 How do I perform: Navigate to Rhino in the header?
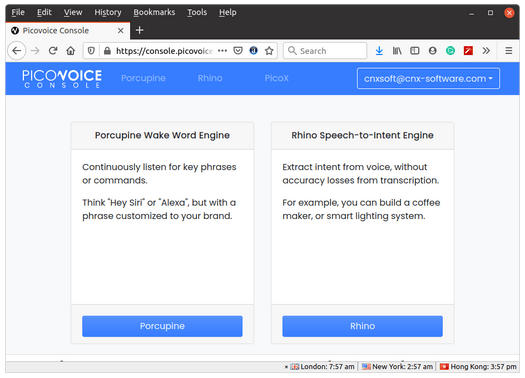(x=210, y=78)
